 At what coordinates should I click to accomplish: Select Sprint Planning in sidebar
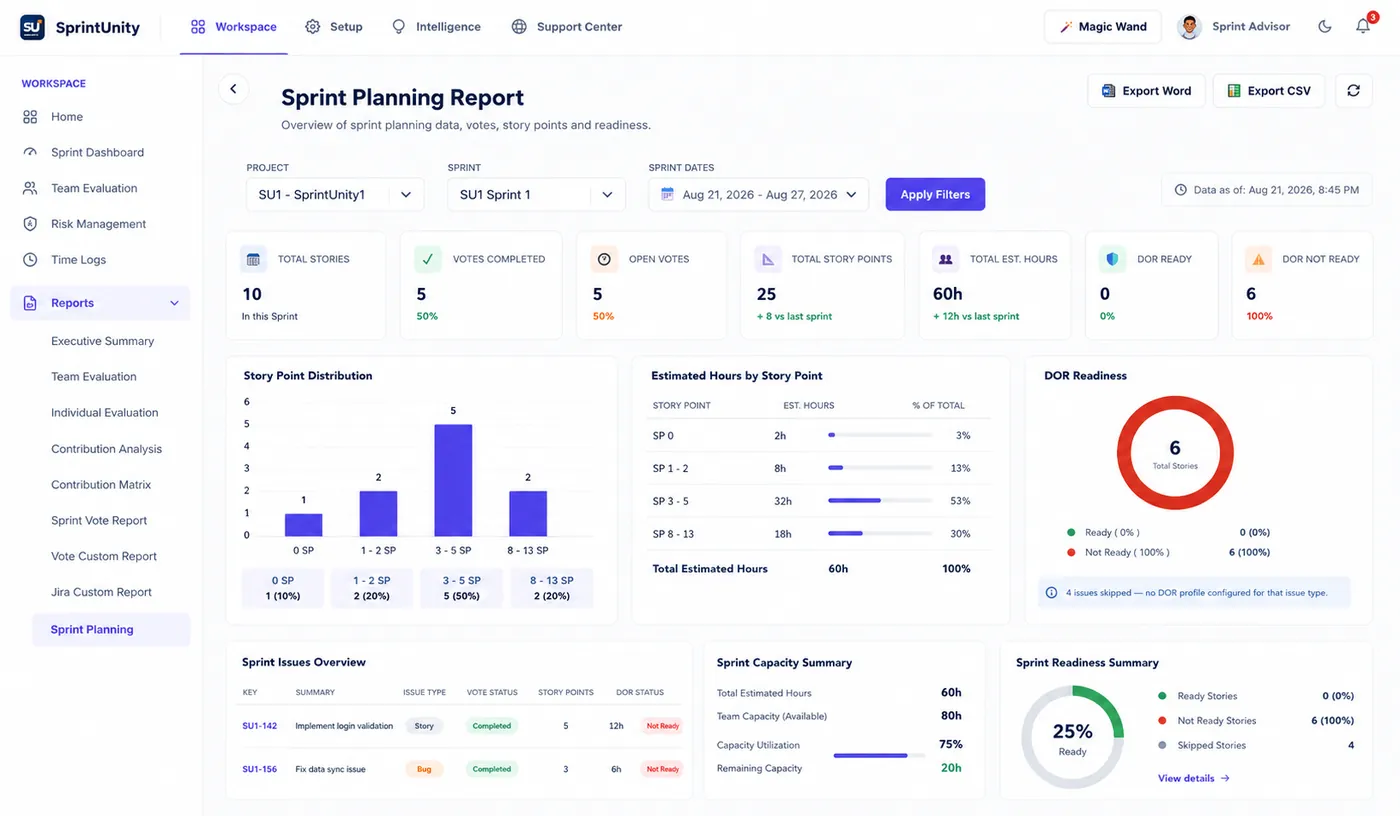(x=111, y=630)
